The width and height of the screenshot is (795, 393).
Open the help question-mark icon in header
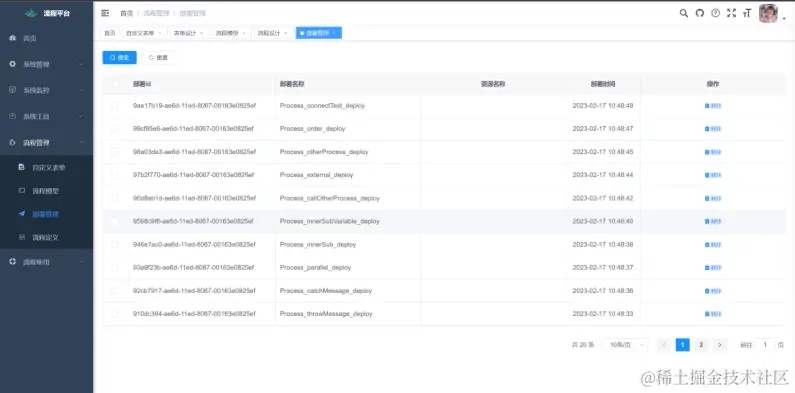[715, 13]
